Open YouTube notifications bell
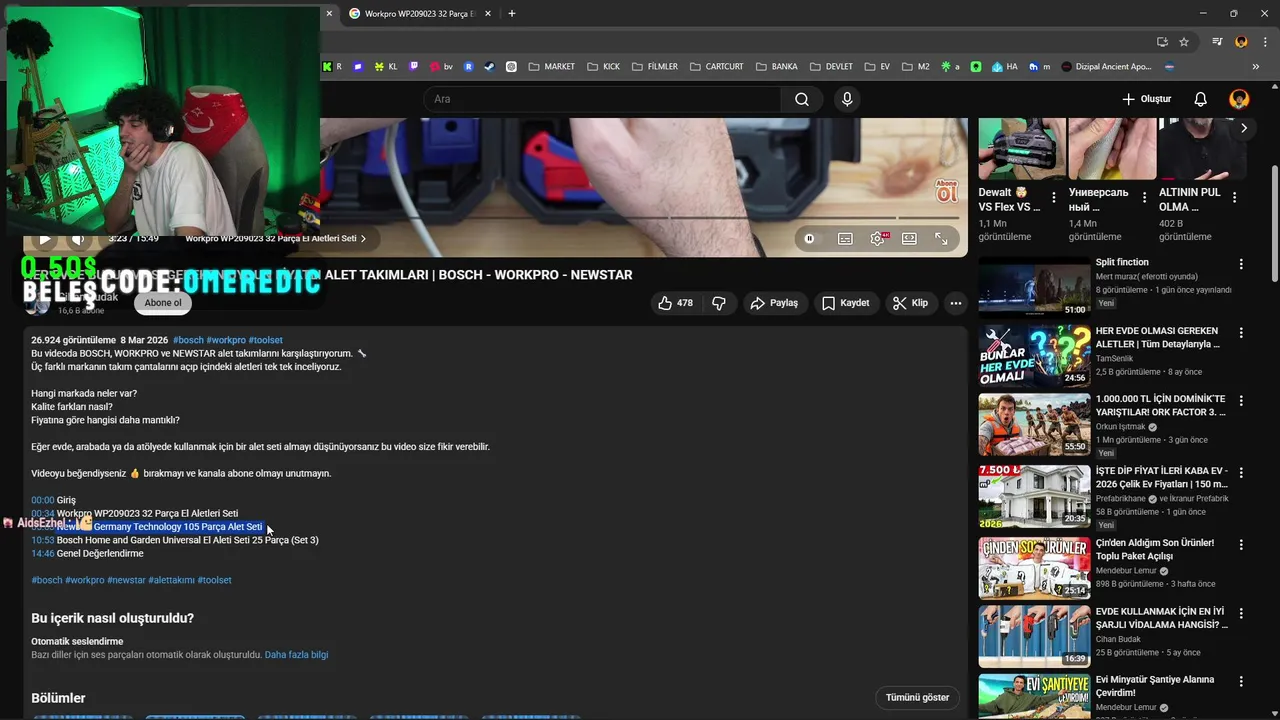This screenshot has height=720, width=1280. click(1201, 99)
